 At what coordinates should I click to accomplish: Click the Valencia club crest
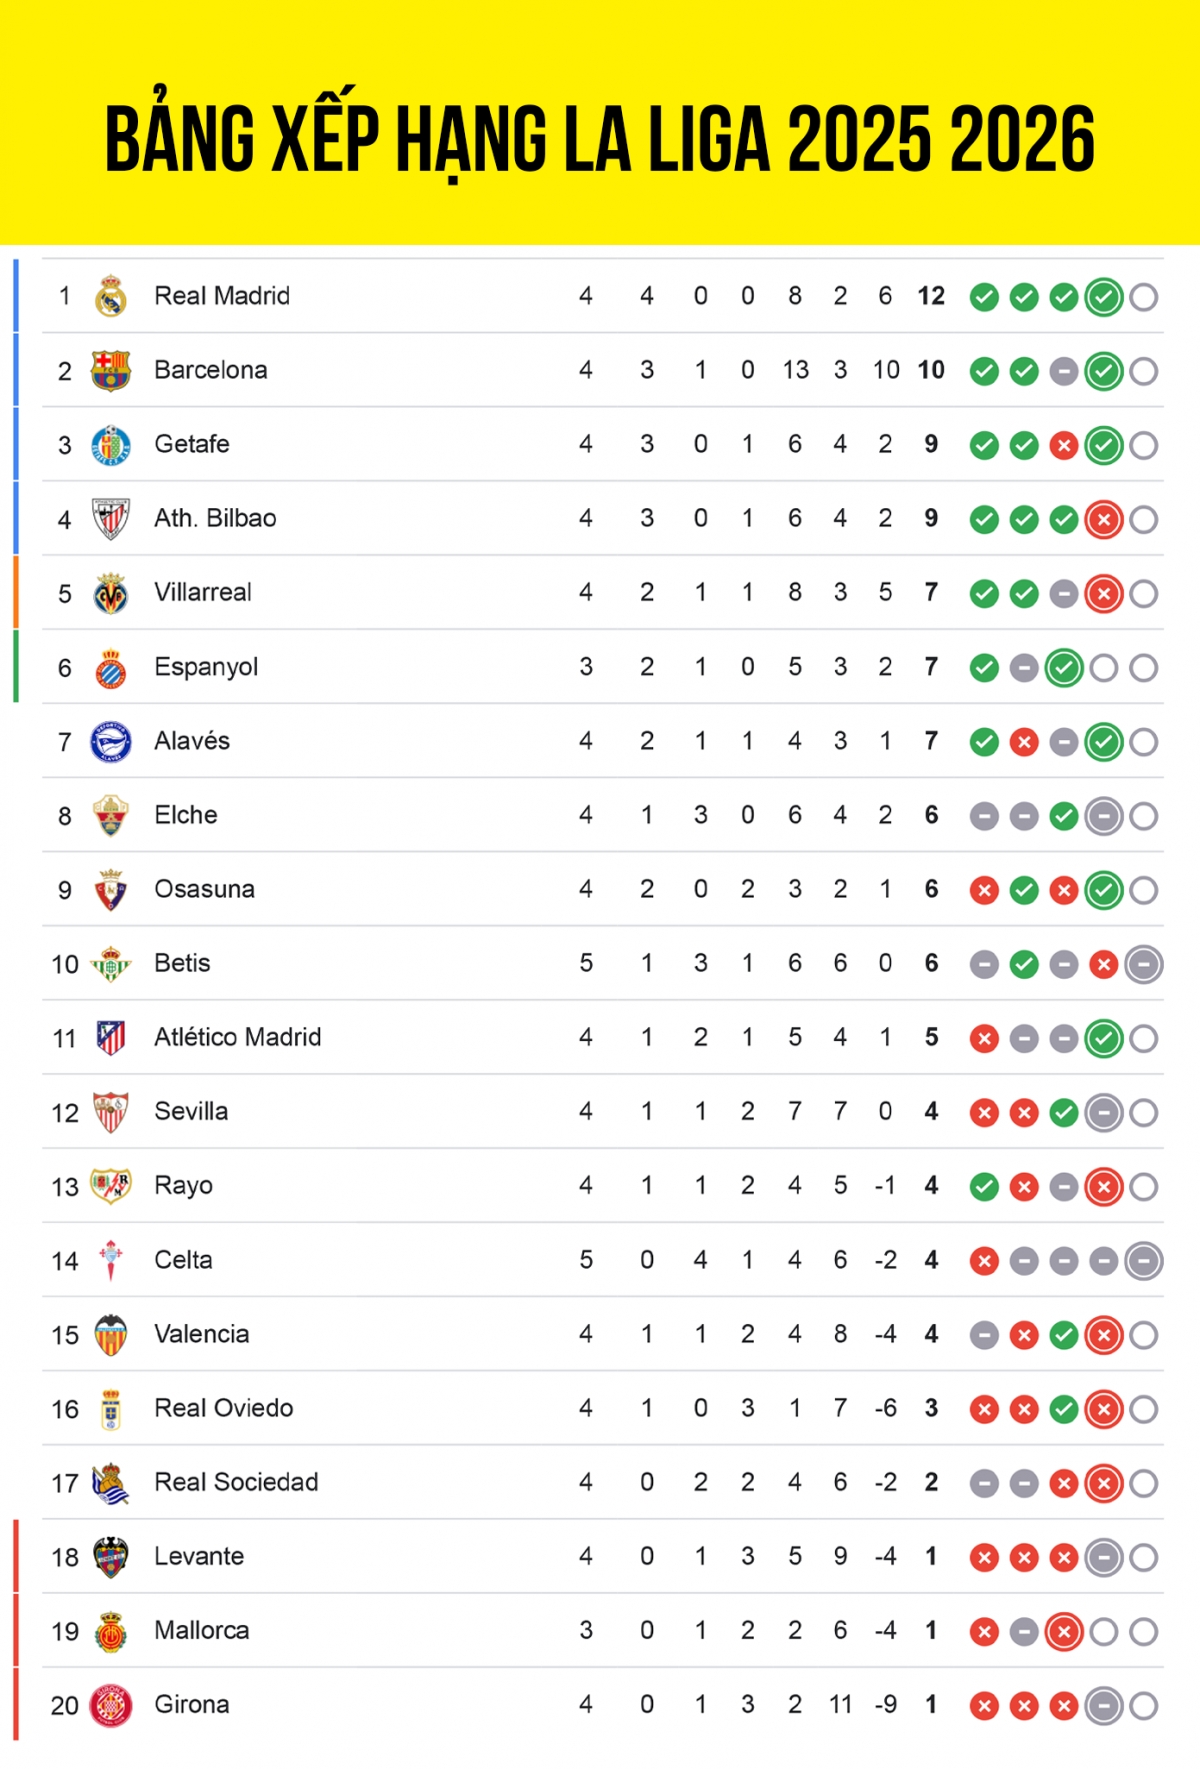111,1335
